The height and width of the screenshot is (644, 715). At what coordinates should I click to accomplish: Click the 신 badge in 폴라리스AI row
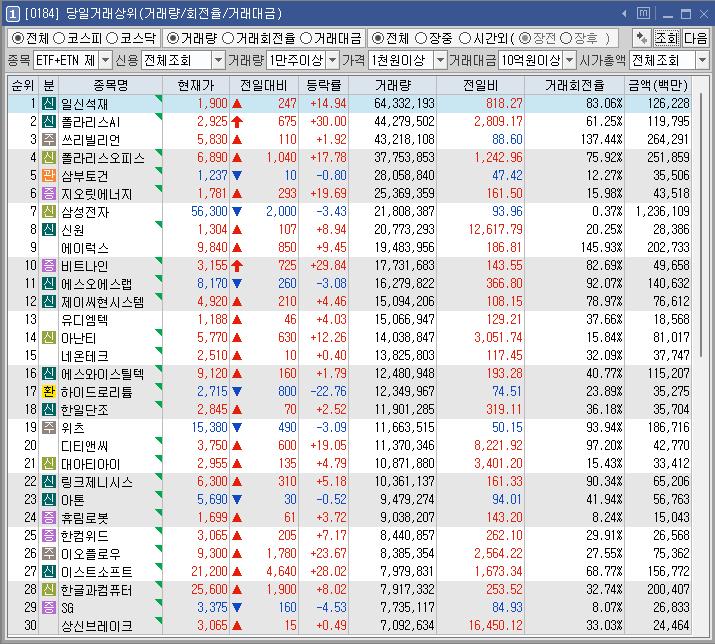point(49,121)
